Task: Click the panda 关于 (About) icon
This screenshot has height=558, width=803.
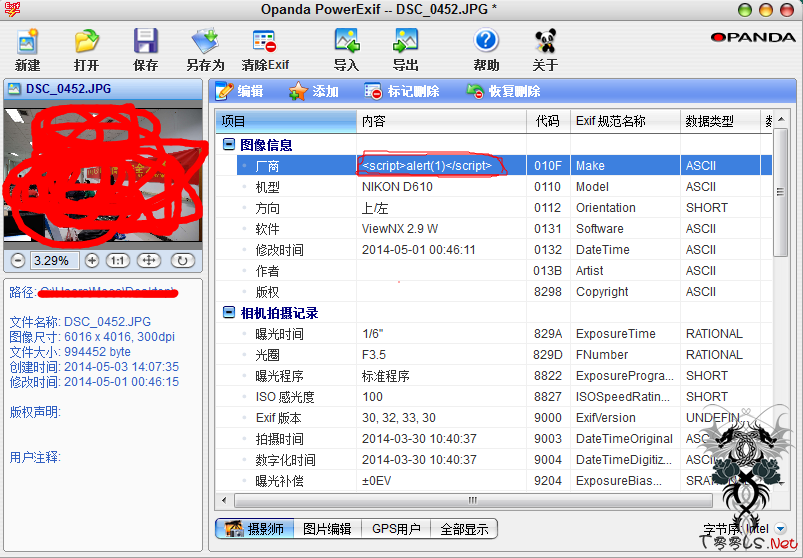Action: (x=545, y=49)
